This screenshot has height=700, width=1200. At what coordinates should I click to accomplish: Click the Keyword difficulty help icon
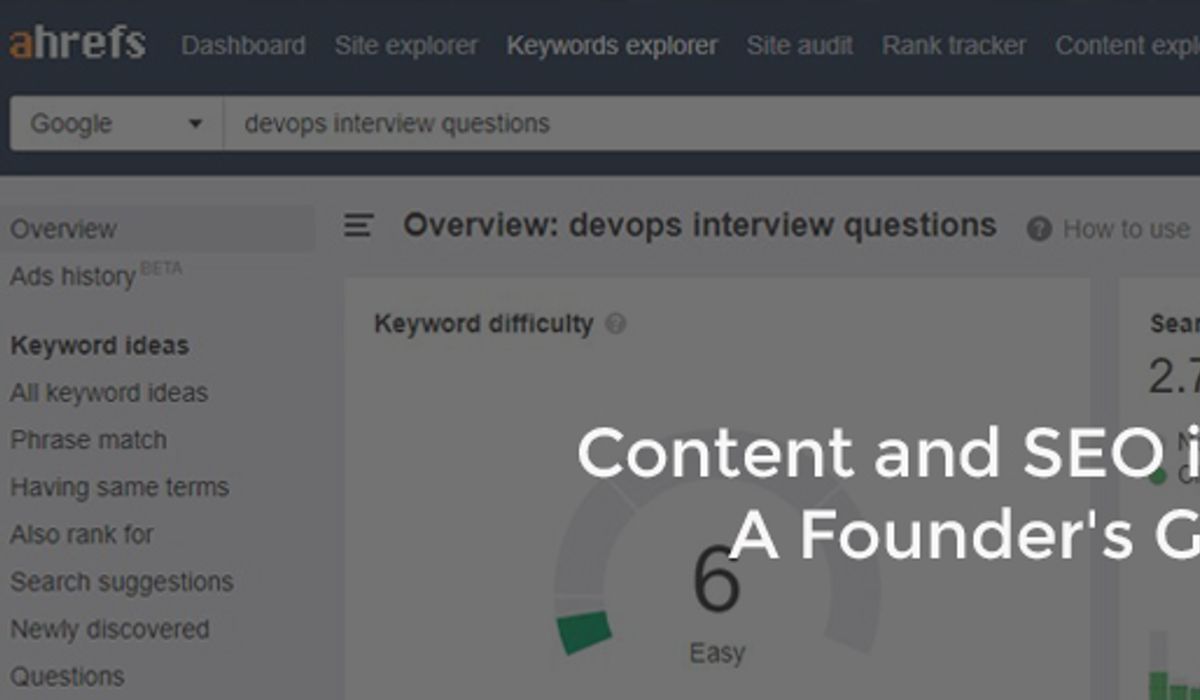pos(616,324)
